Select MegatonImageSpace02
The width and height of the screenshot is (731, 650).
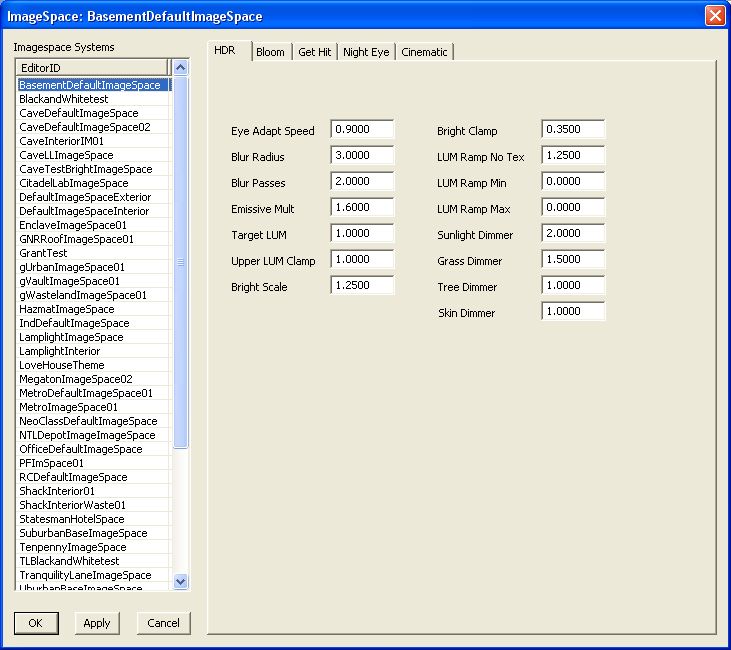[93, 379]
